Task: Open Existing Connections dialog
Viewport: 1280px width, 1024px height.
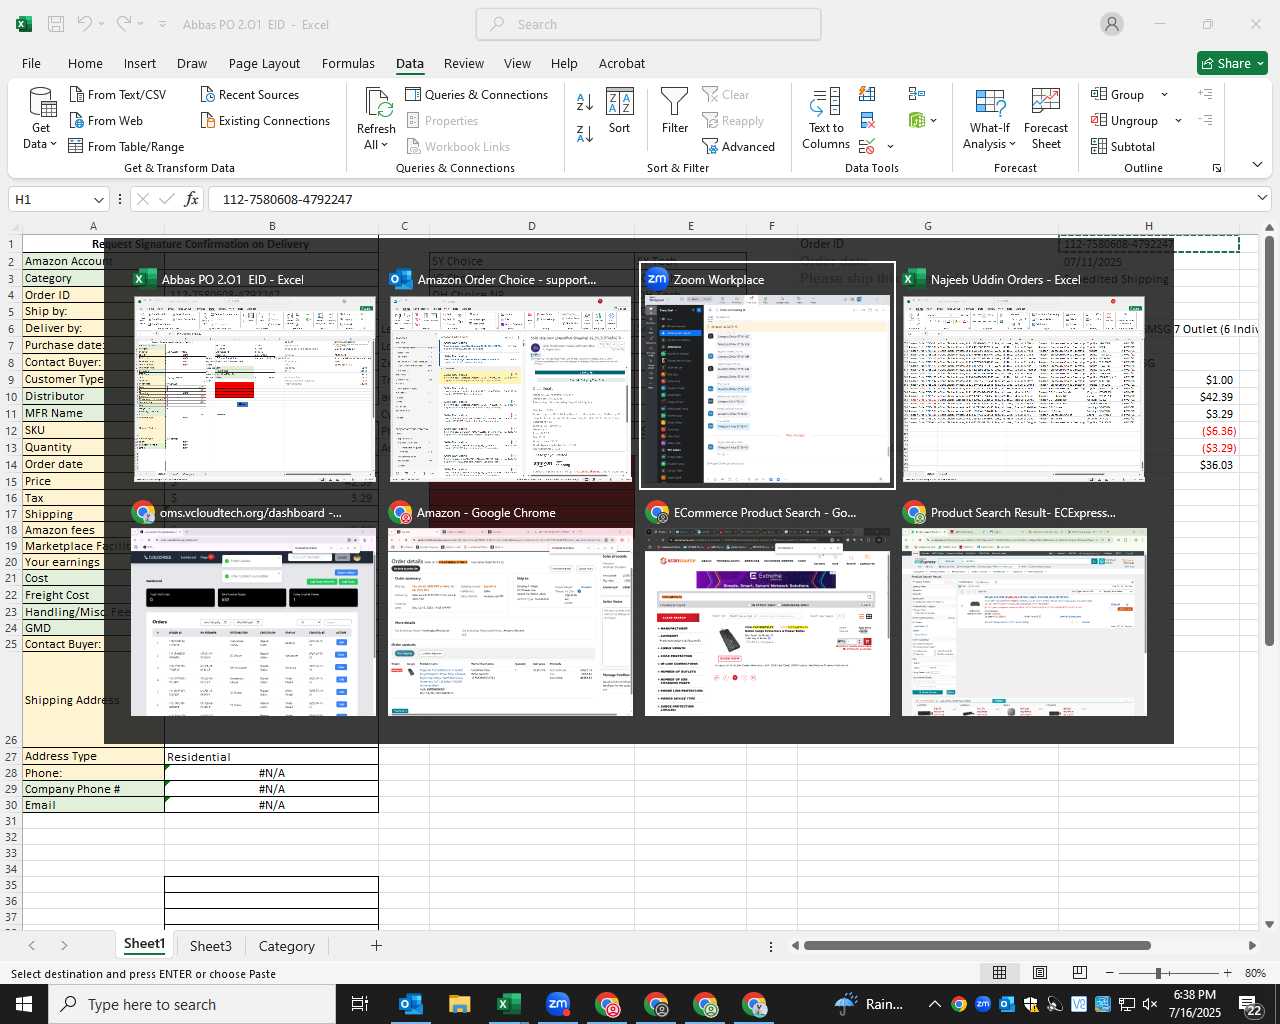Action: 265,121
